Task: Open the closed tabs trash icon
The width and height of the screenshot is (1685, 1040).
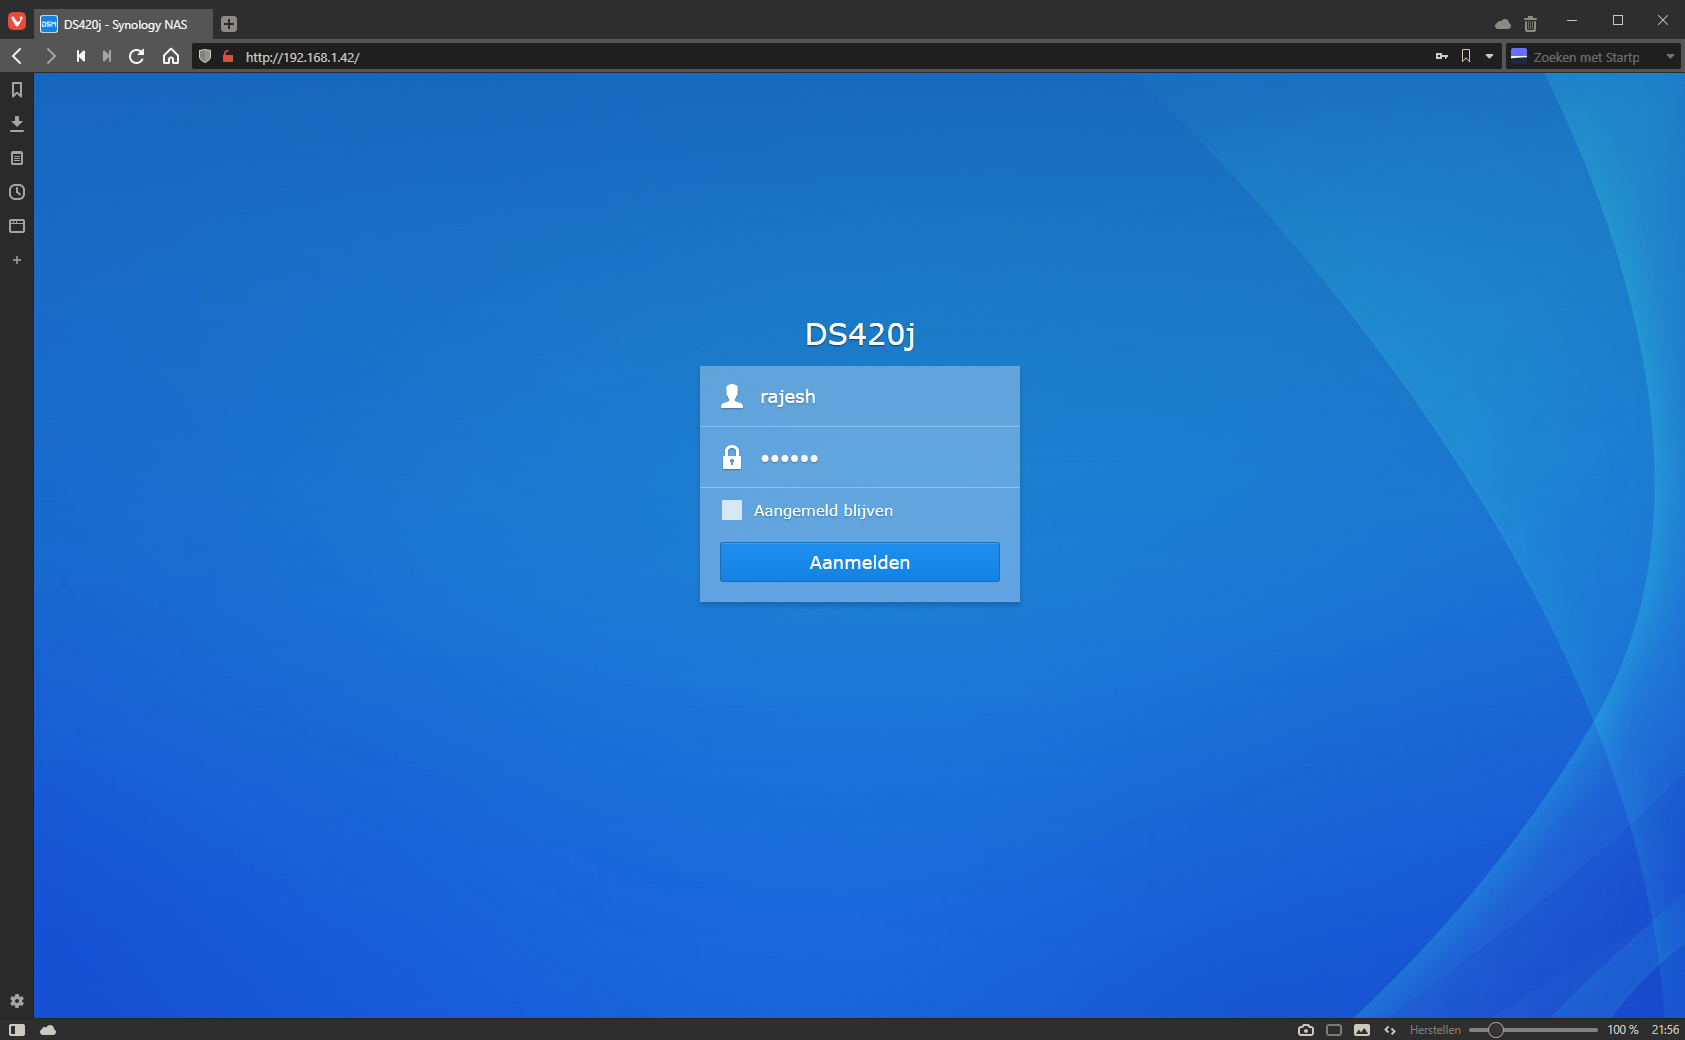Action: click(x=1530, y=23)
